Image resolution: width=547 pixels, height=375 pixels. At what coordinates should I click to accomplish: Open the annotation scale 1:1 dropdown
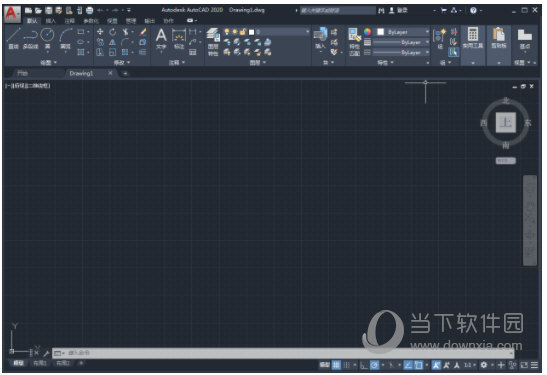coord(470,365)
